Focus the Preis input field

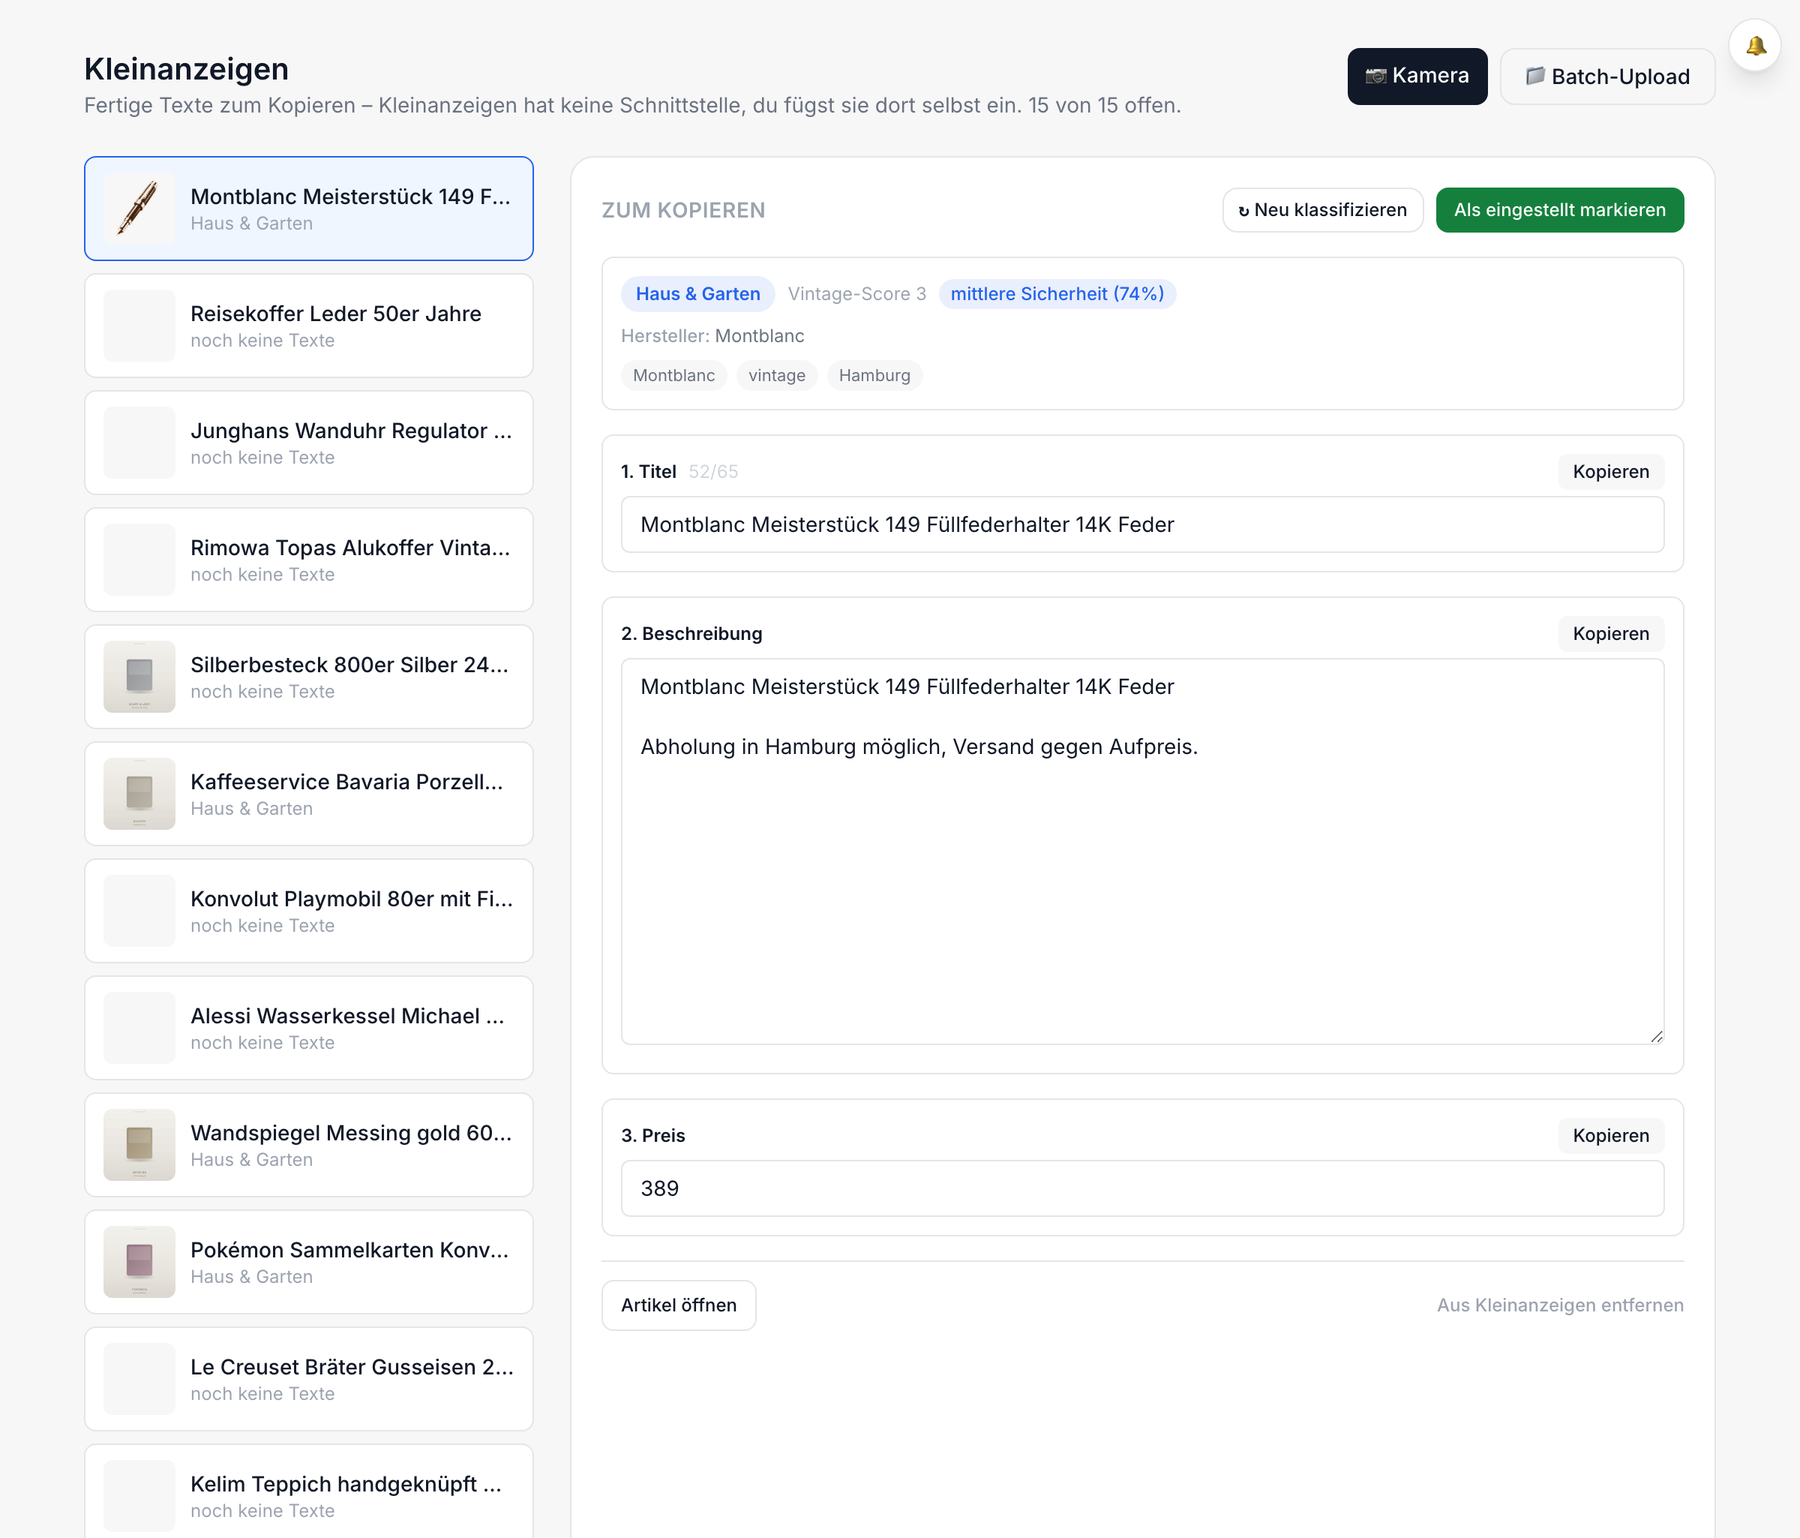[x=1142, y=1189]
